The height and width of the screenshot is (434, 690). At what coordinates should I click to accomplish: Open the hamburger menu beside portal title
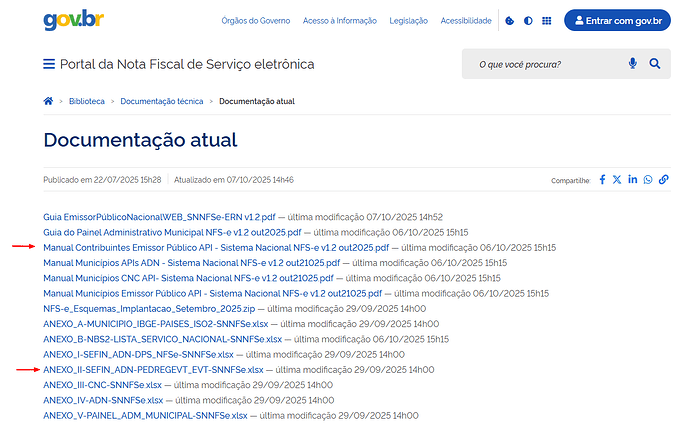coord(49,64)
